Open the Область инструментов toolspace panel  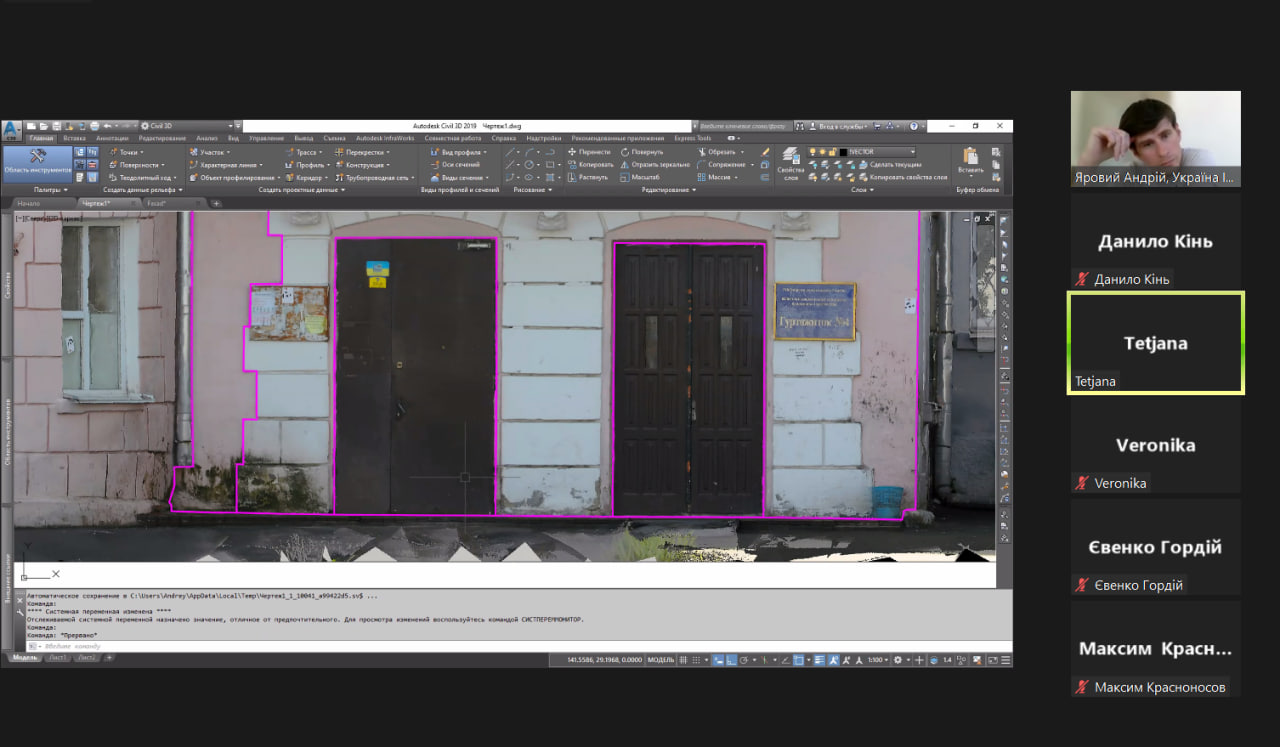pos(37,161)
